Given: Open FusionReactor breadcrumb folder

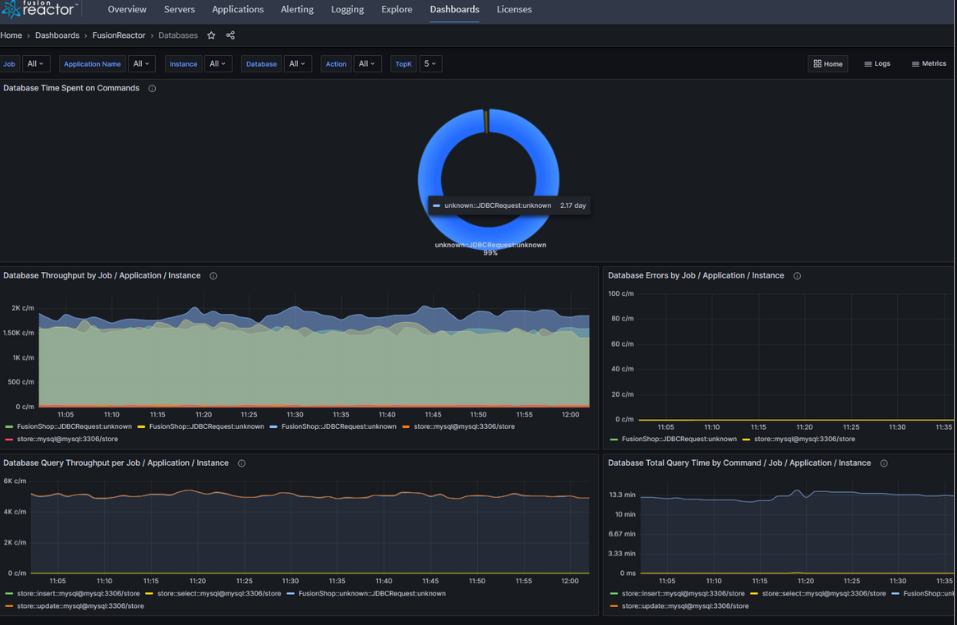Looking at the screenshot, I should click(x=119, y=35).
